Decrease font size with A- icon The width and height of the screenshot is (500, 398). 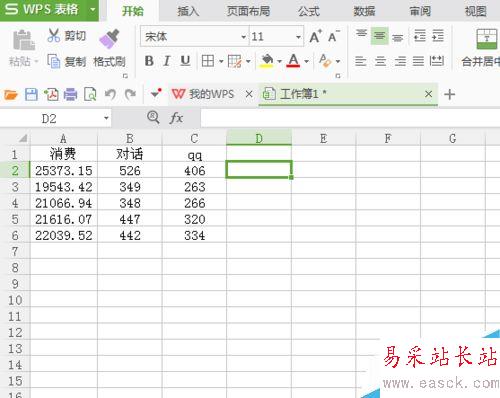[x=334, y=36]
